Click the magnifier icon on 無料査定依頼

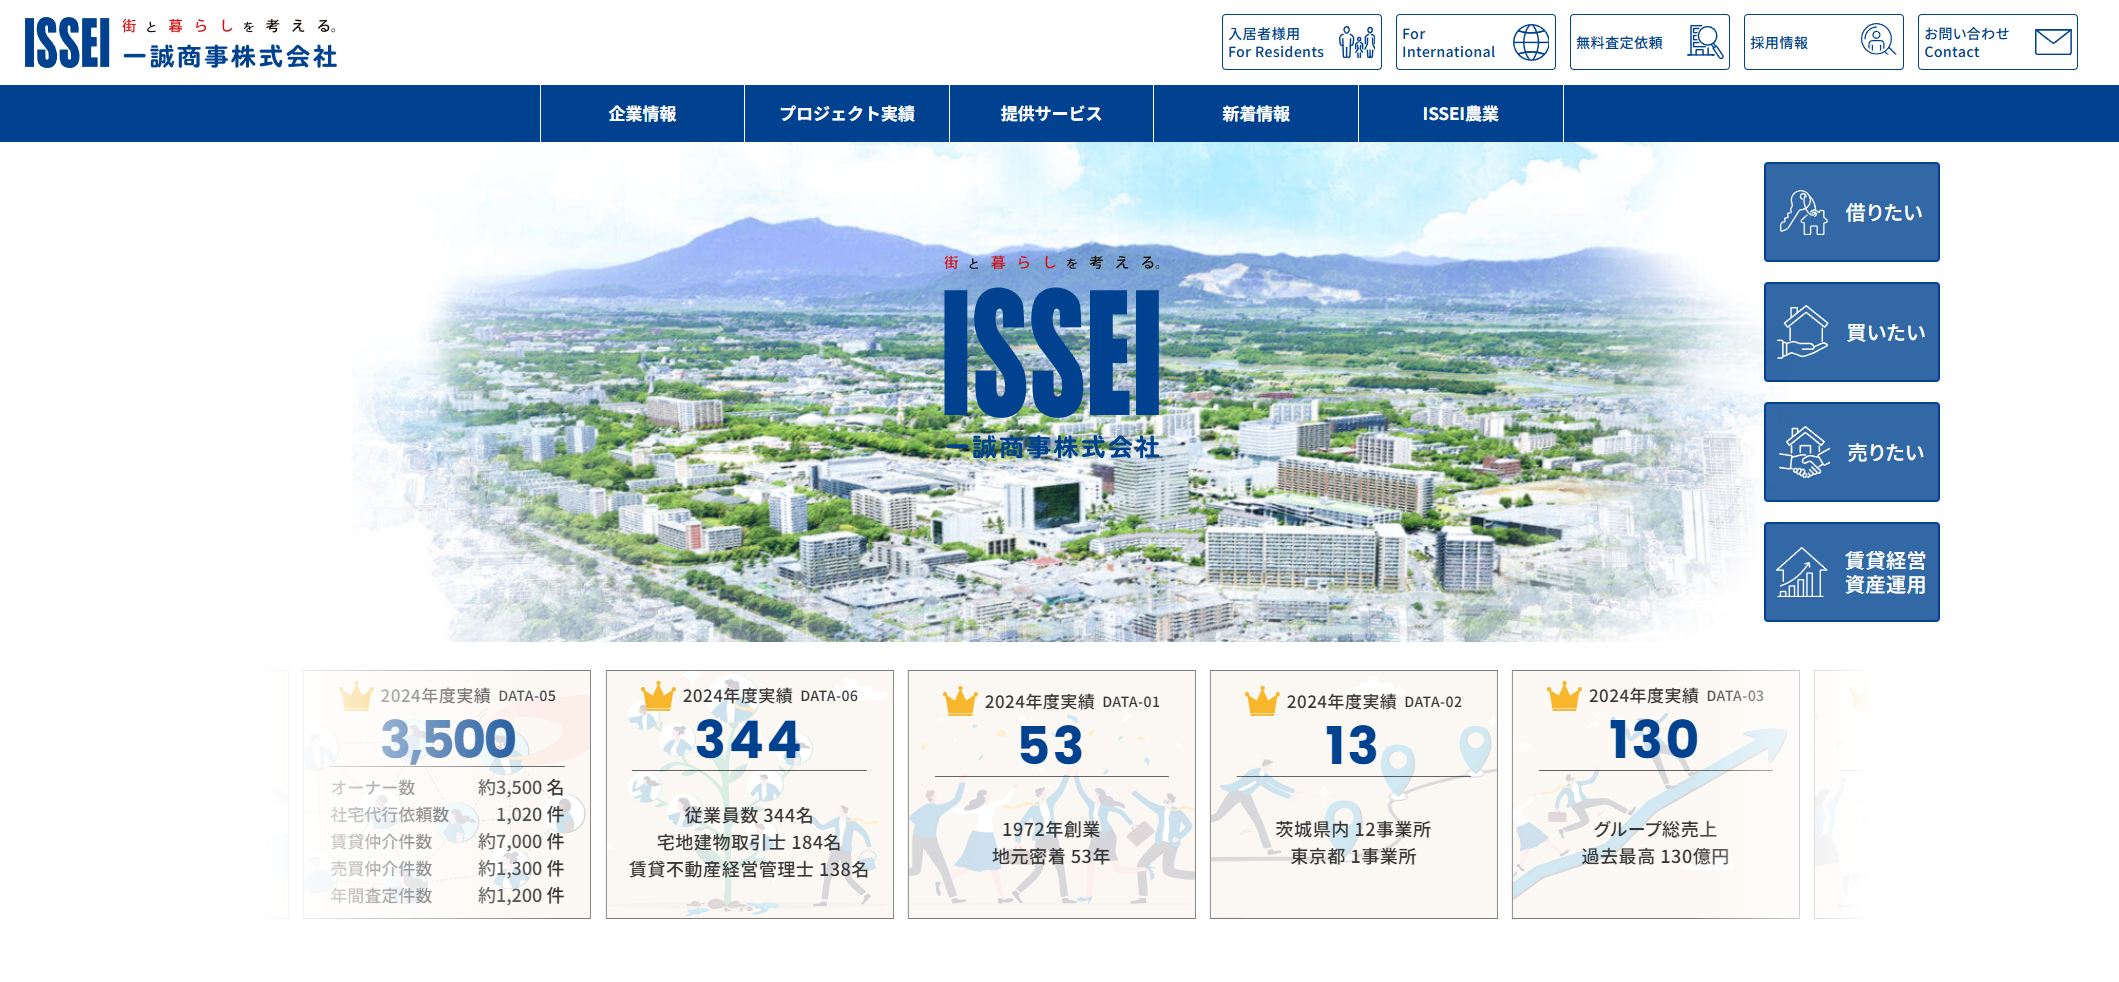tap(1706, 42)
